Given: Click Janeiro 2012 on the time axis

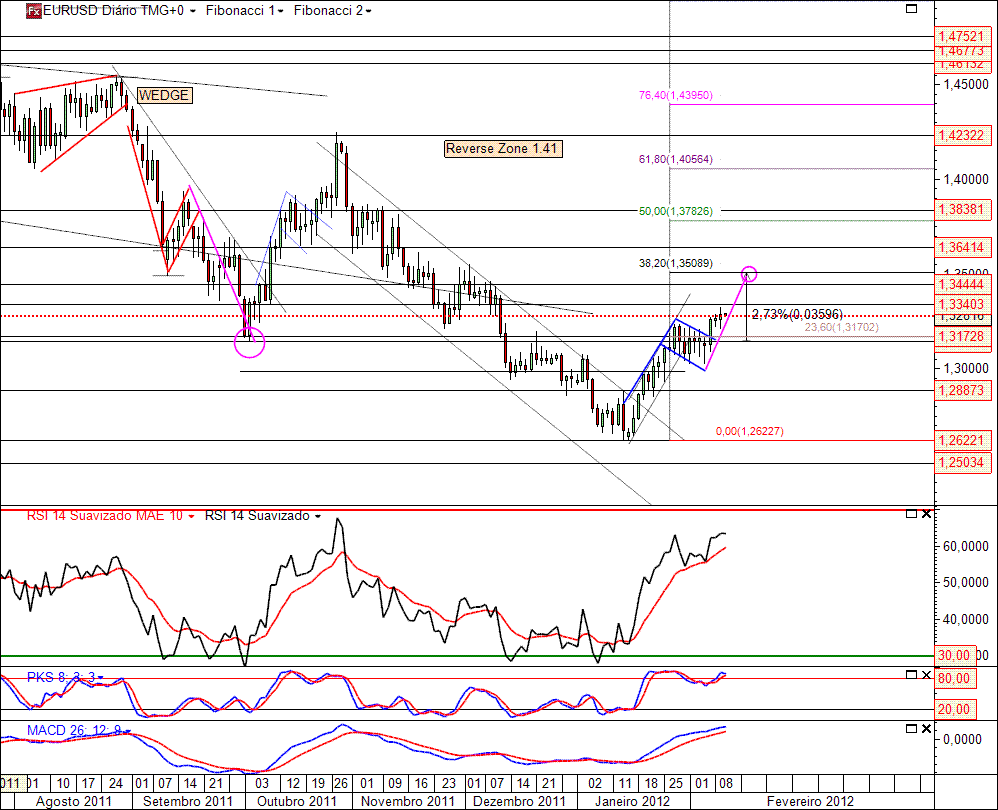Looking at the screenshot, I should 633,801.
